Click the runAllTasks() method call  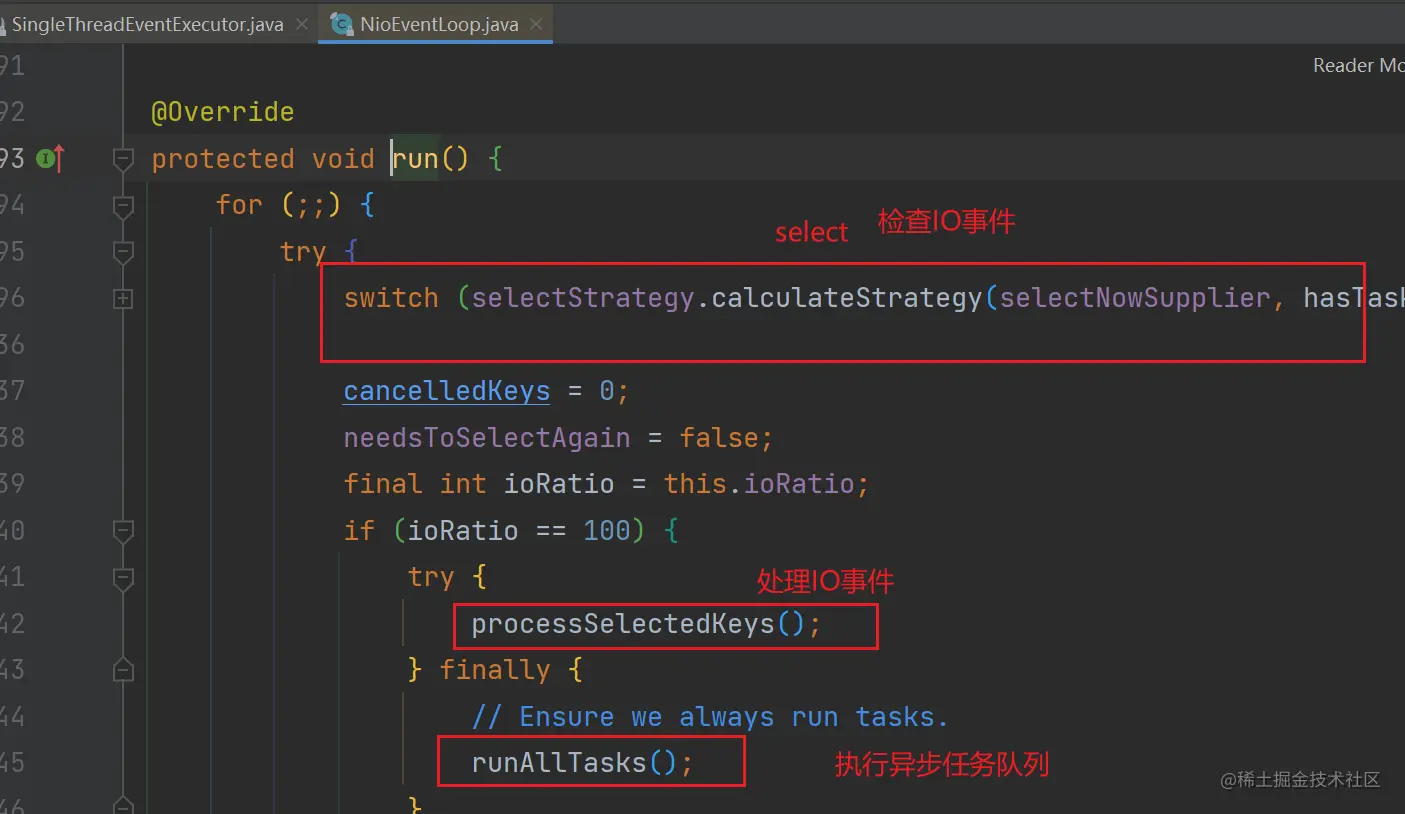tap(560, 763)
